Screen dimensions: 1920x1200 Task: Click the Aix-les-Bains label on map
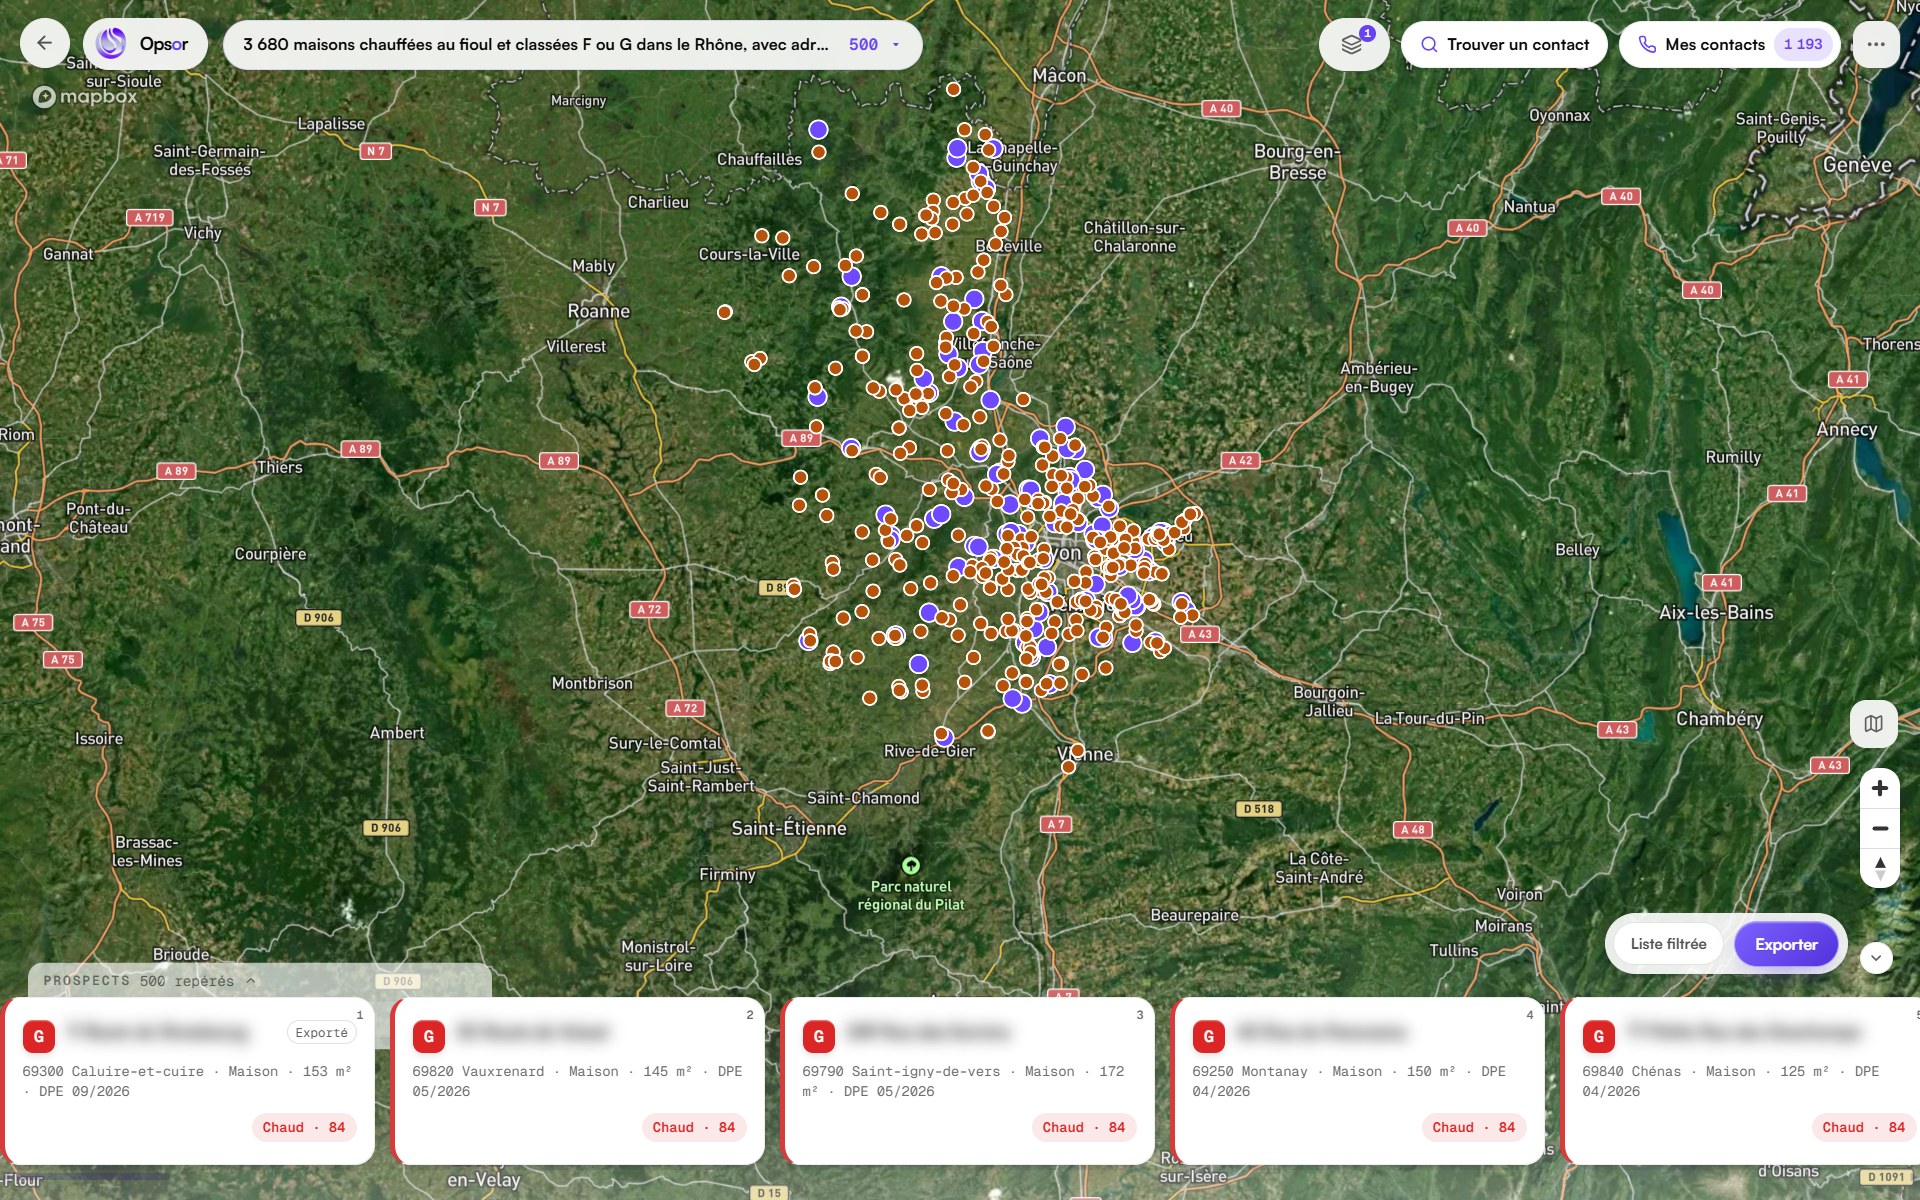(1716, 613)
